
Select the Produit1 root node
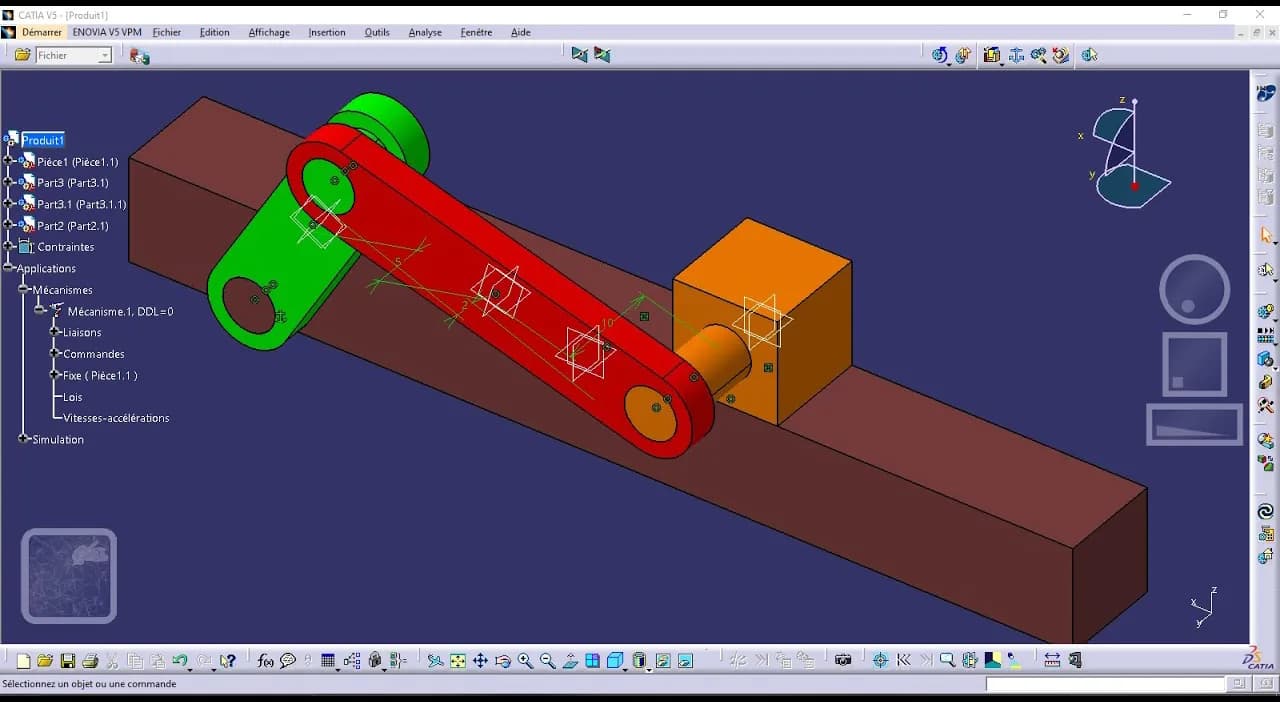pos(43,140)
